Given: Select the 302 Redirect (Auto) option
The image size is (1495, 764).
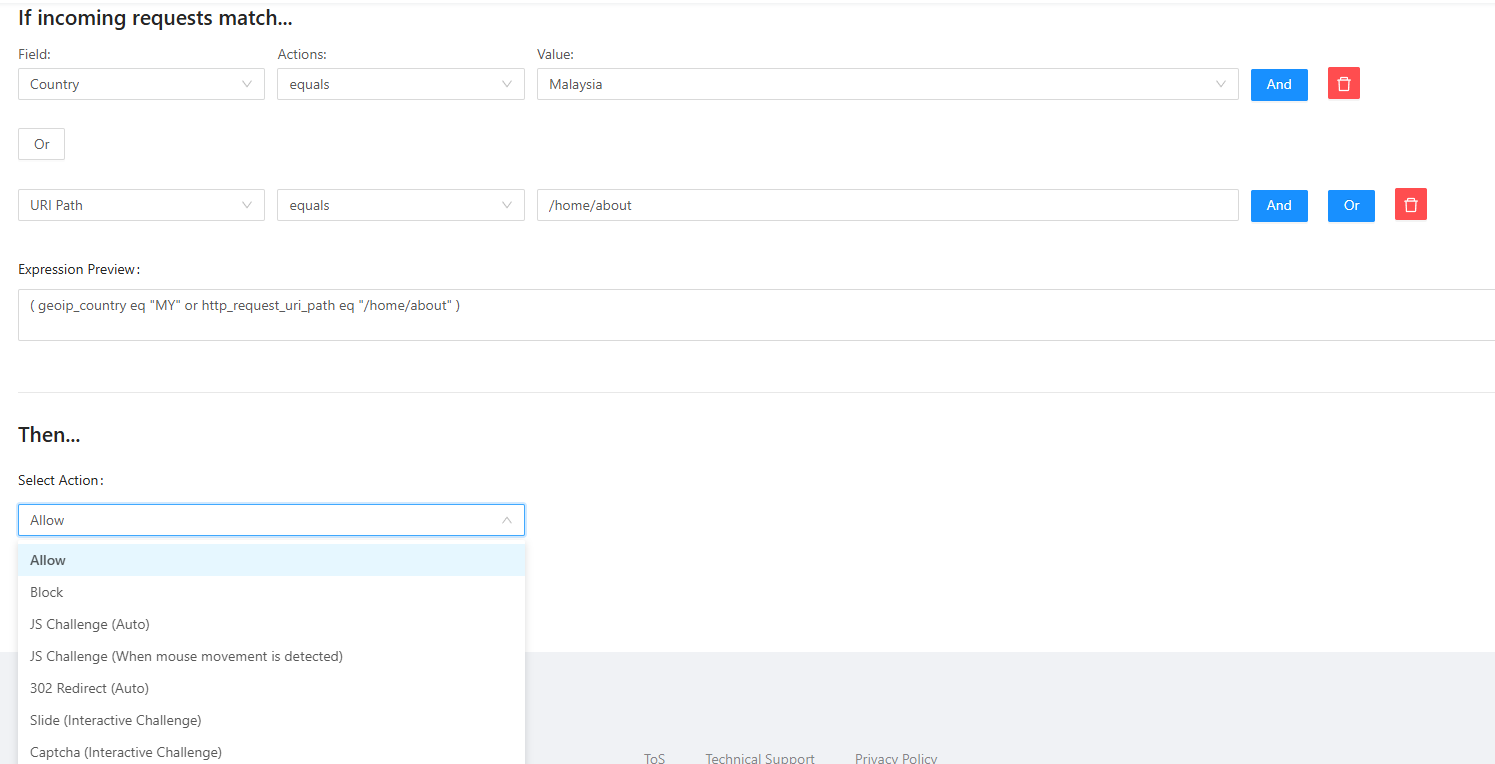Looking at the screenshot, I should point(89,688).
